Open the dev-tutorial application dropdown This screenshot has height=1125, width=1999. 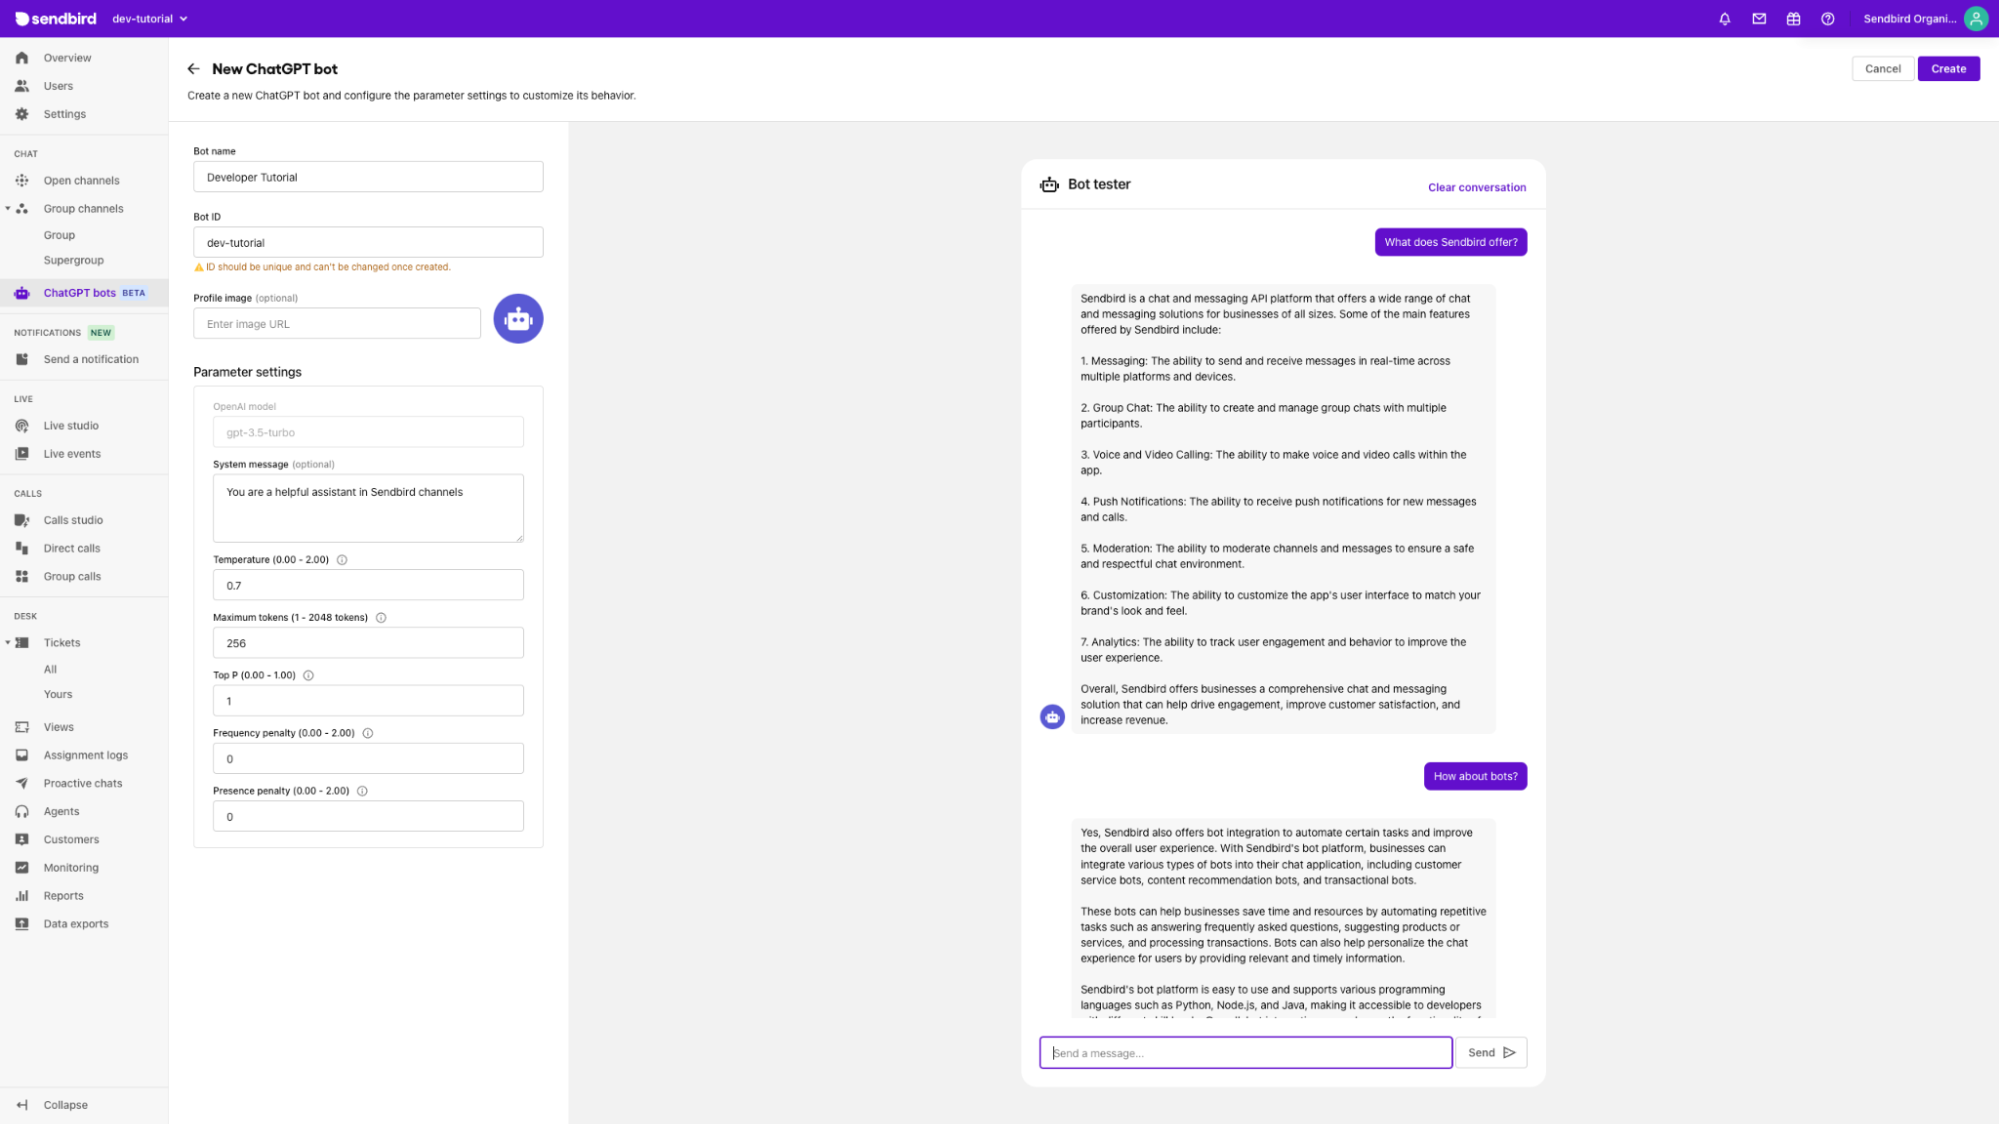click(x=150, y=19)
